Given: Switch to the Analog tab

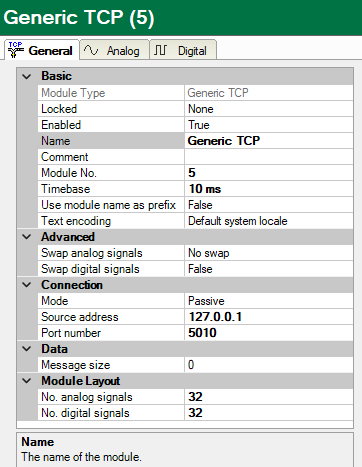Looking at the screenshot, I should click(x=114, y=50).
